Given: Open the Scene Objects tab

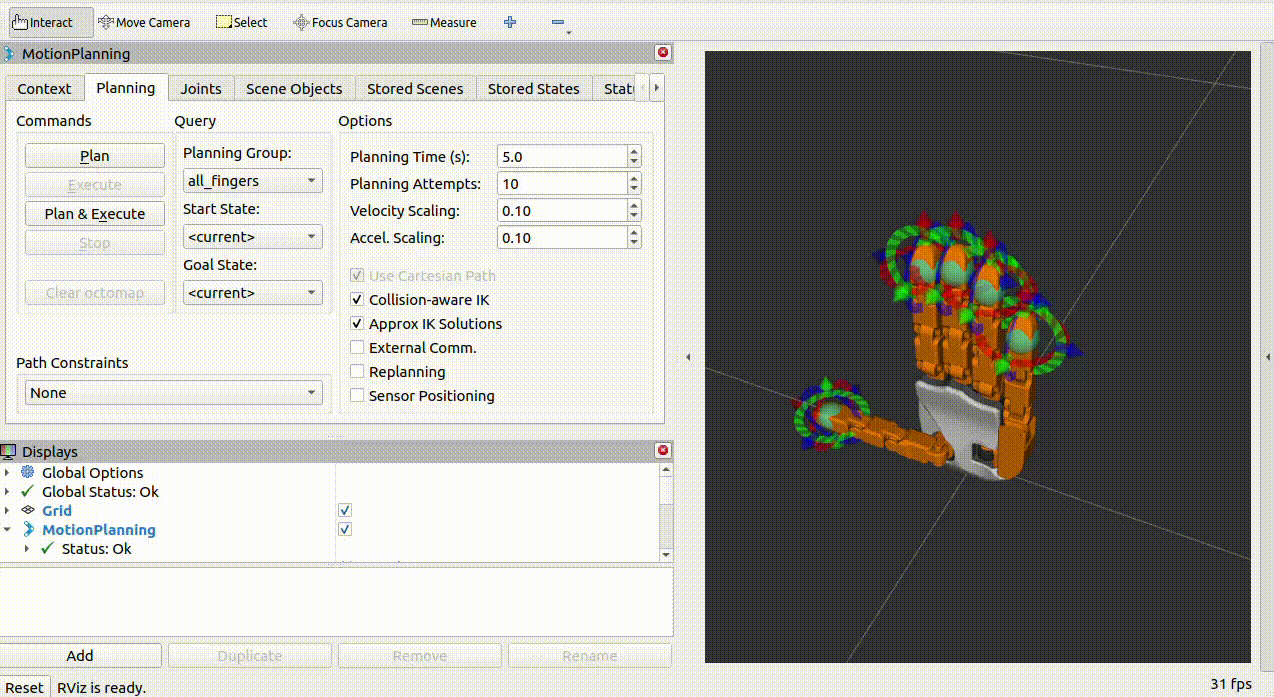Looking at the screenshot, I should [294, 89].
